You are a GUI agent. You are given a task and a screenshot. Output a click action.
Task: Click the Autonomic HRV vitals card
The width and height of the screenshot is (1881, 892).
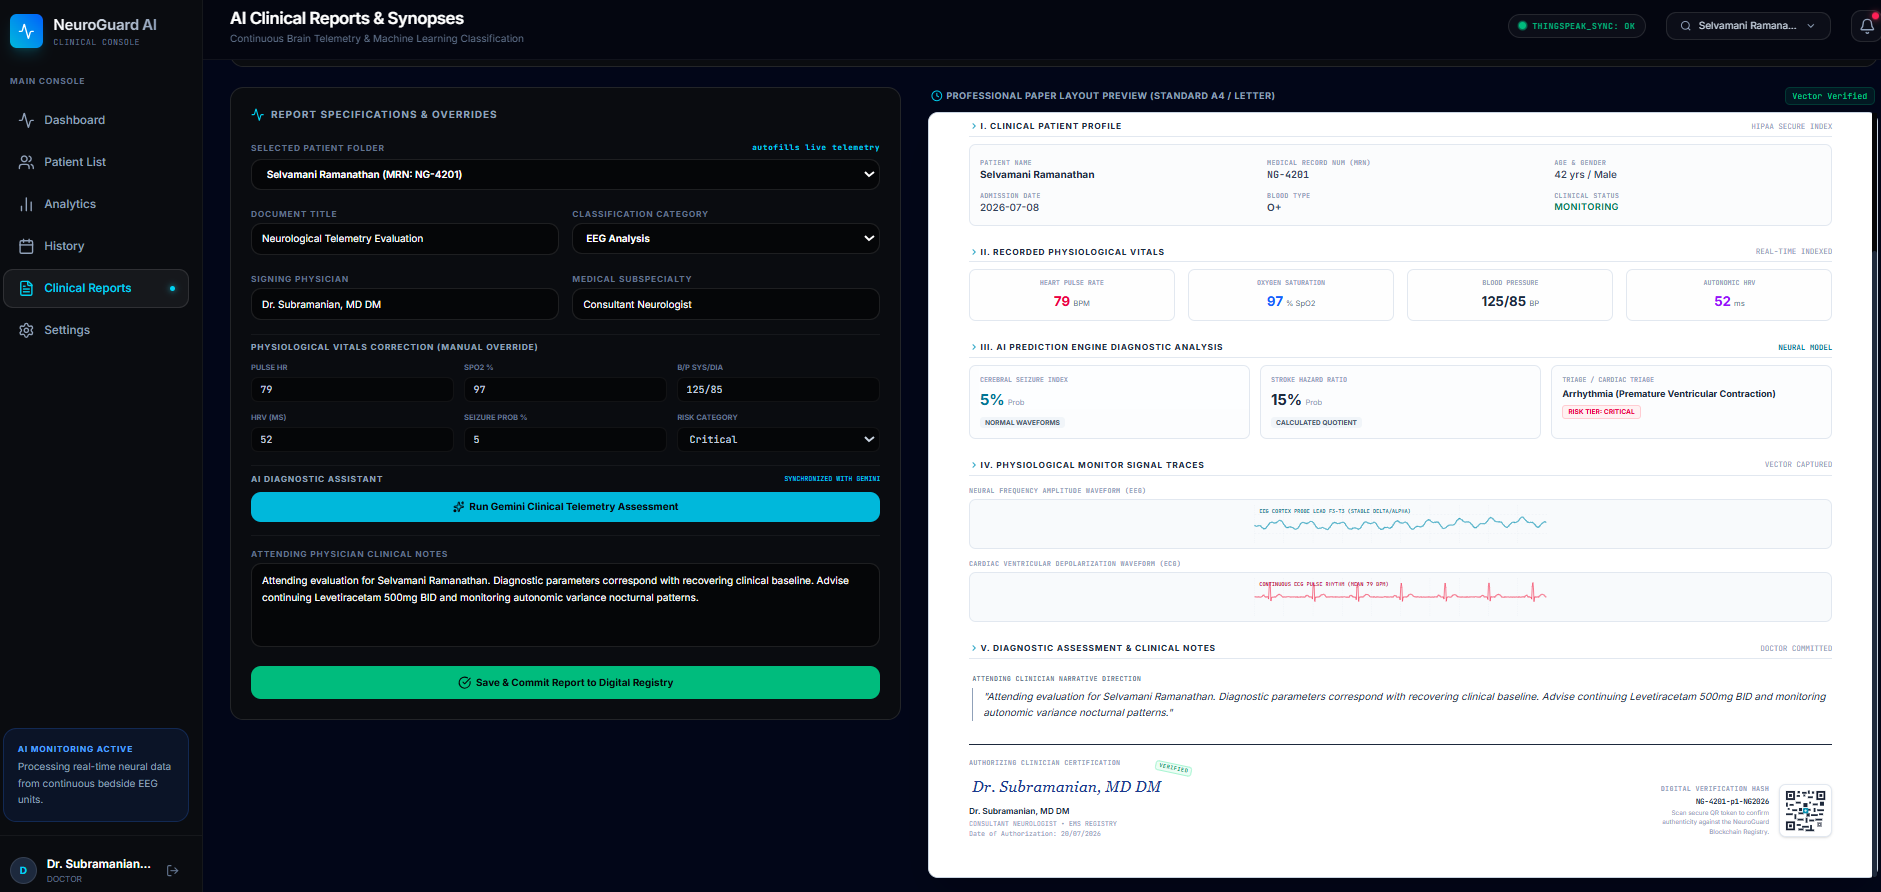tap(1729, 295)
